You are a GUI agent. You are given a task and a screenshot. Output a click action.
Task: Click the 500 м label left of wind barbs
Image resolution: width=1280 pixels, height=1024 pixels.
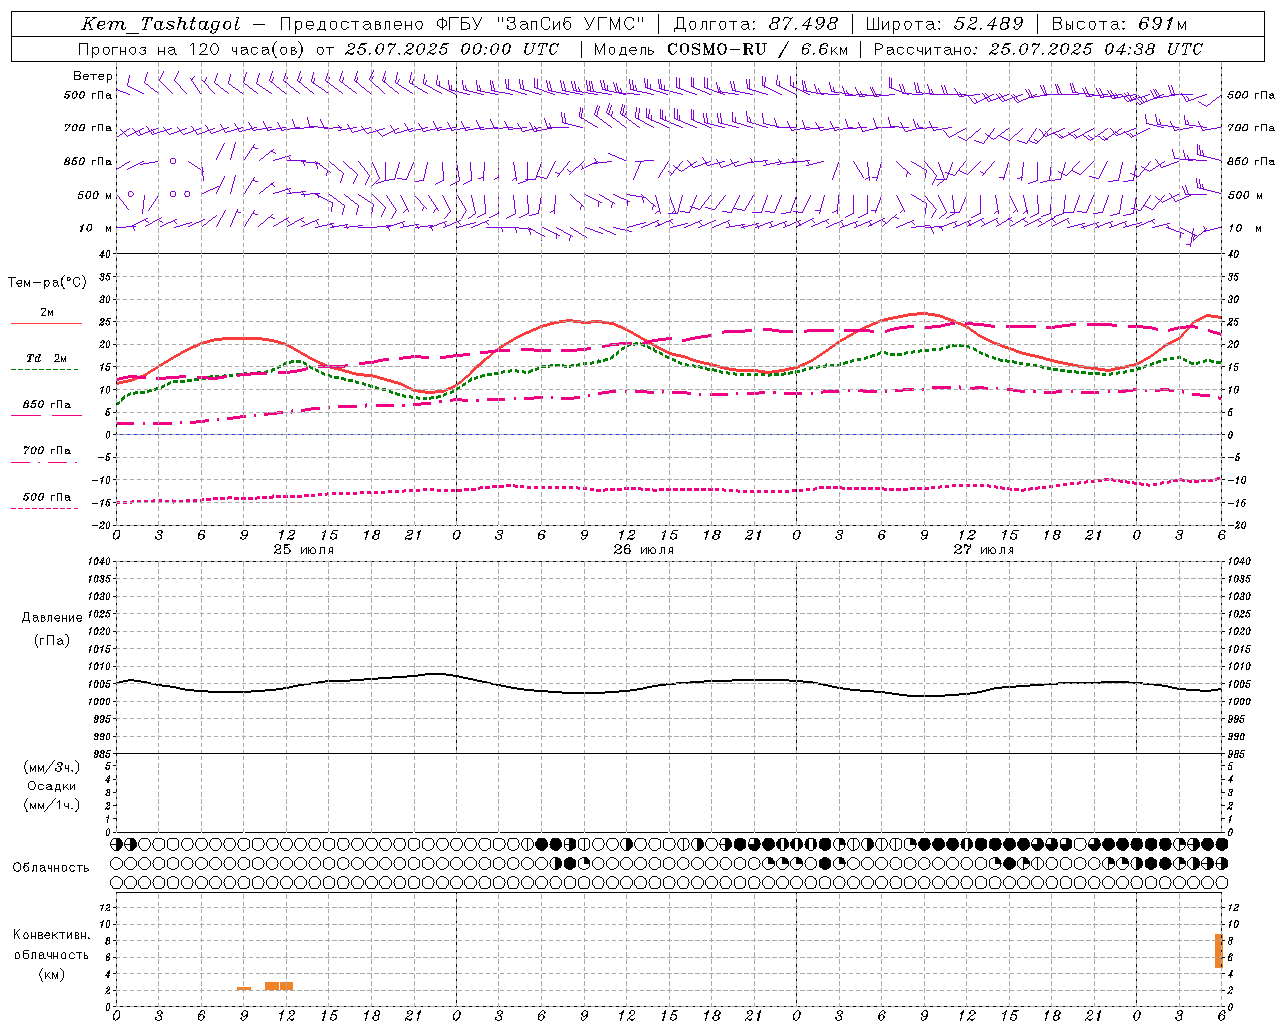[x=95, y=195]
